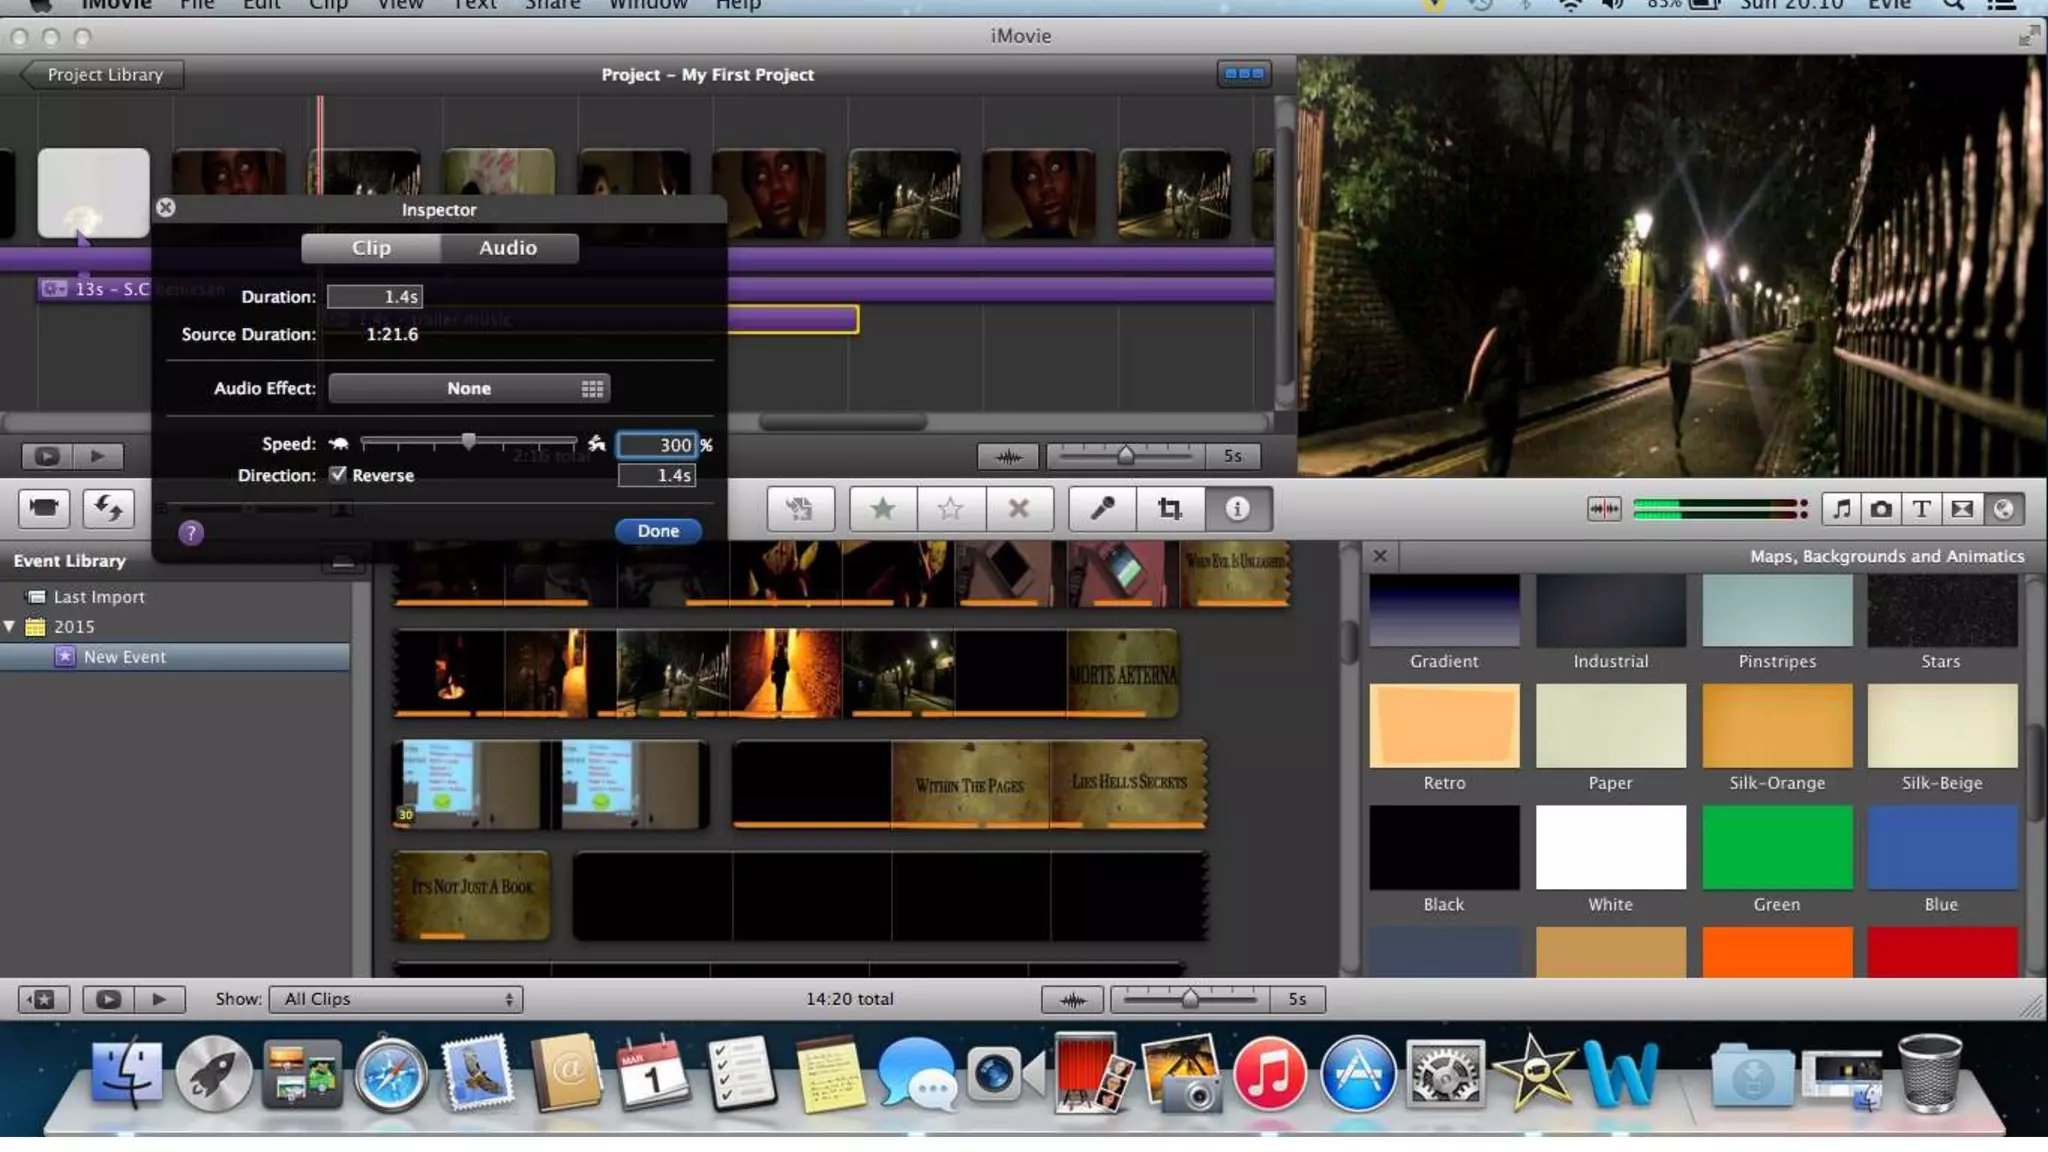Toggle project audio waveforms button
The image size is (2048, 1152).
(x=1008, y=456)
